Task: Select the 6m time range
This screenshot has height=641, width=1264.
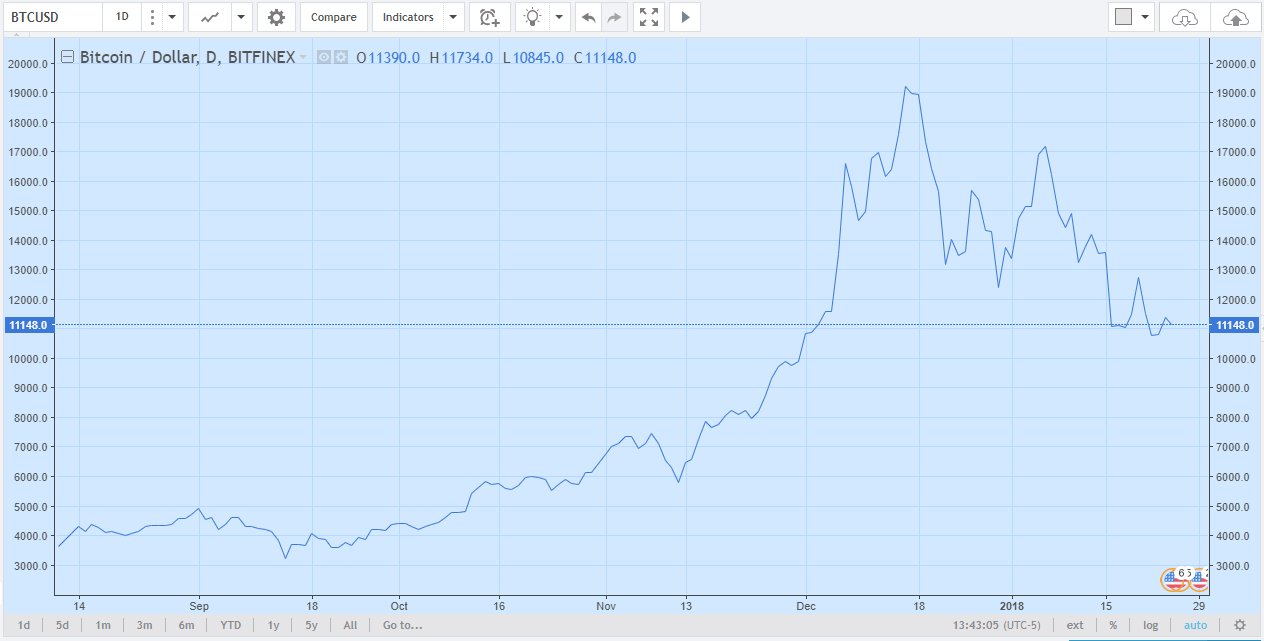Action: [186, 625]
